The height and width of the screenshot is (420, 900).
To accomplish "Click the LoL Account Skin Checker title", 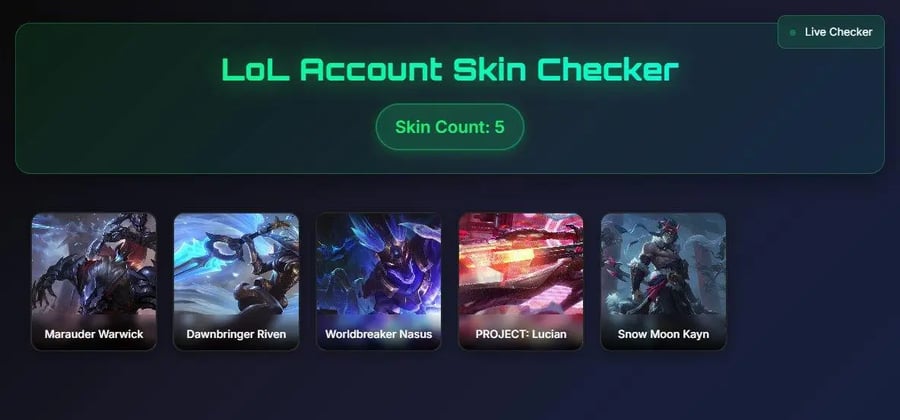I will coord(450,69).
